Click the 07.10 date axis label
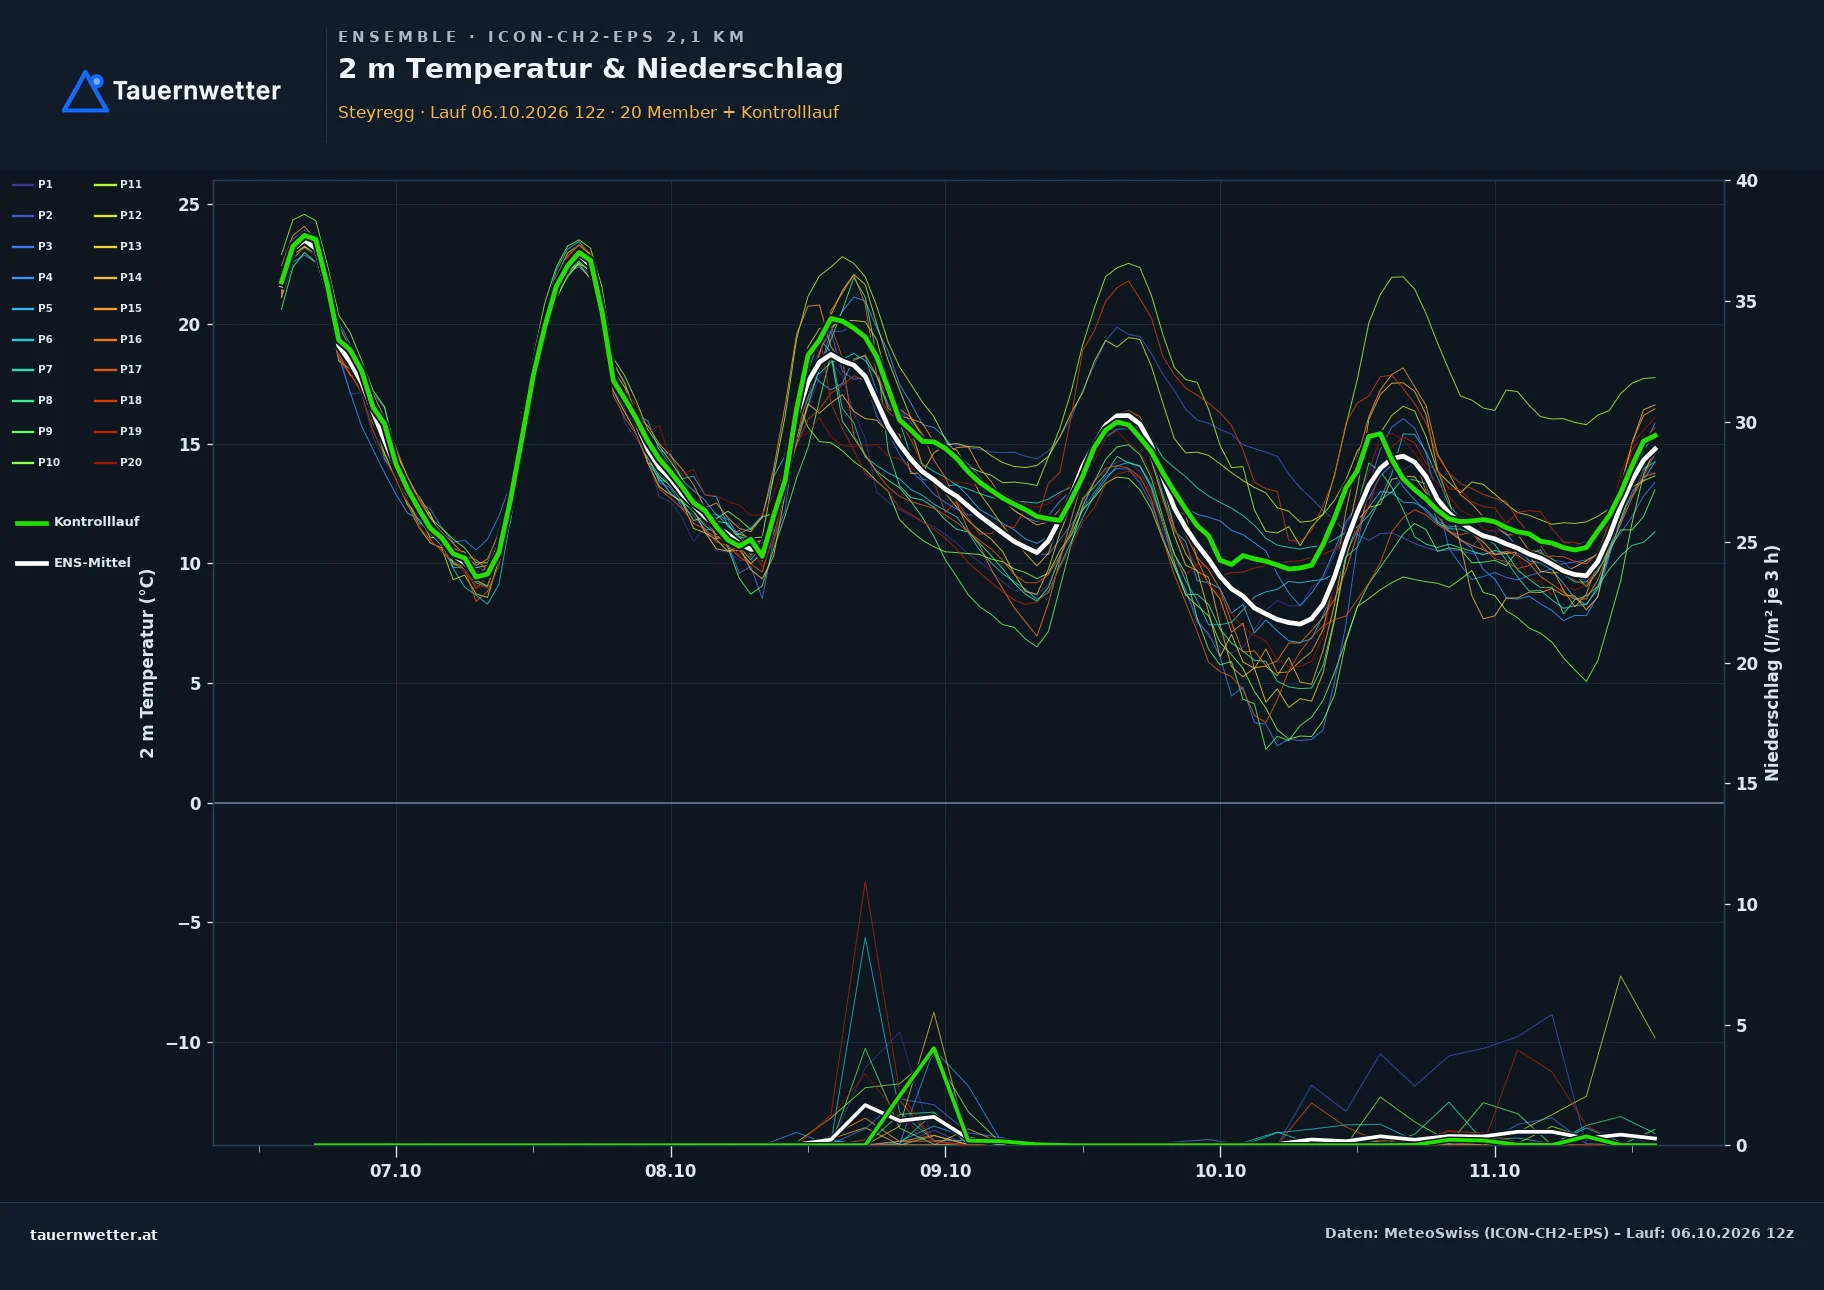The image size is (1824, 1290). tap(396, 1171)
